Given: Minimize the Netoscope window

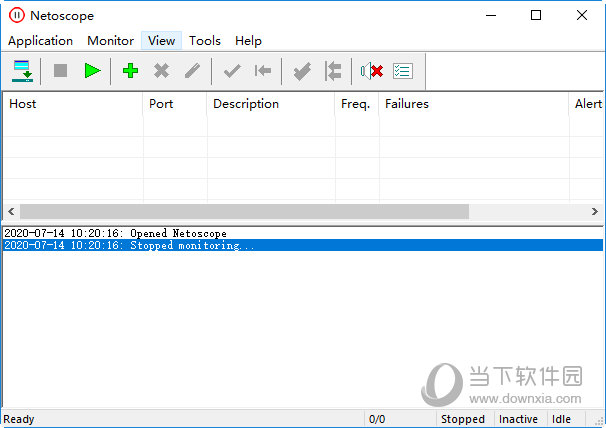Looking at the screenshot, I should point(491,15).
